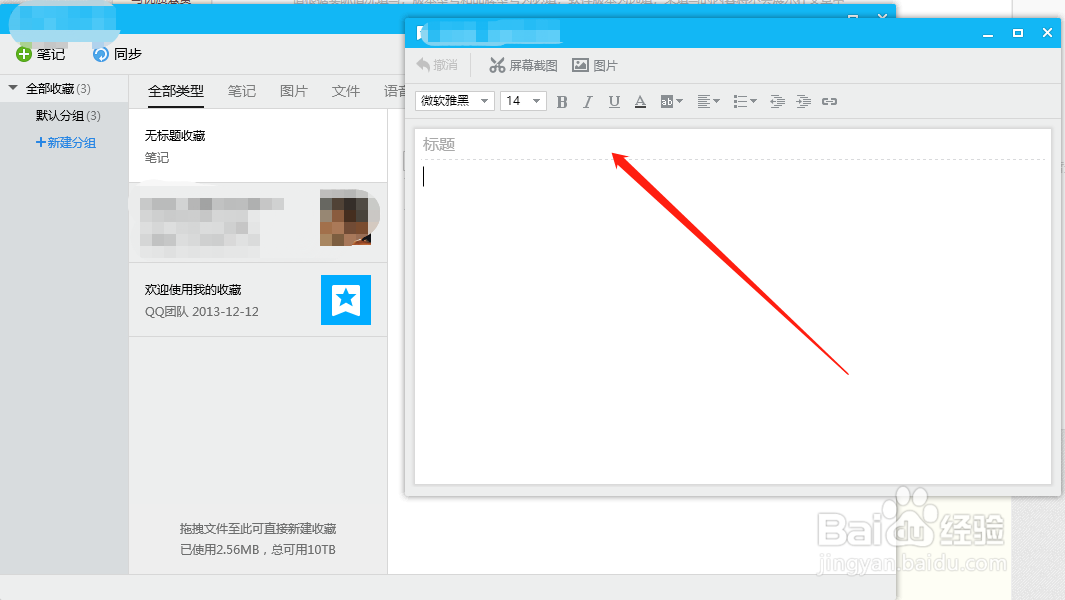Take a screen capture with scissors tool
The height and width of the screenshot is (600, 1065).
[x=523, y=65]
